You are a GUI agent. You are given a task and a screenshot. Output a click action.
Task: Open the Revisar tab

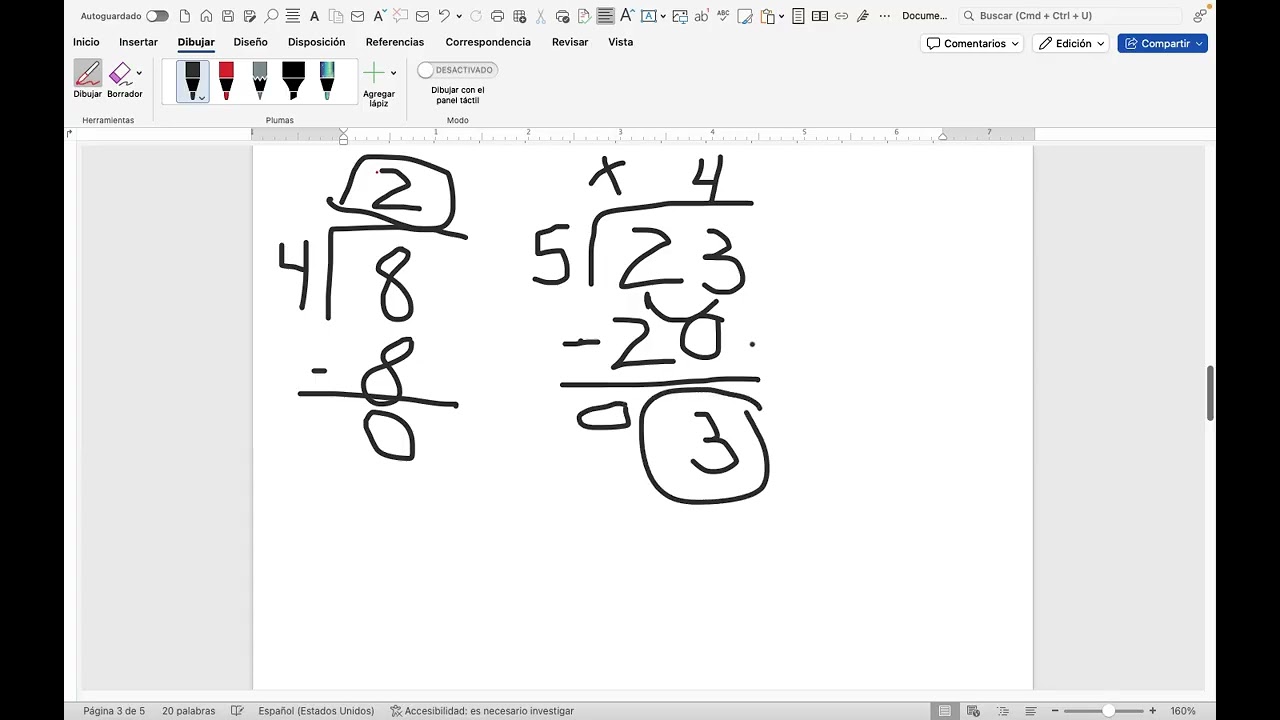[569, 42]
